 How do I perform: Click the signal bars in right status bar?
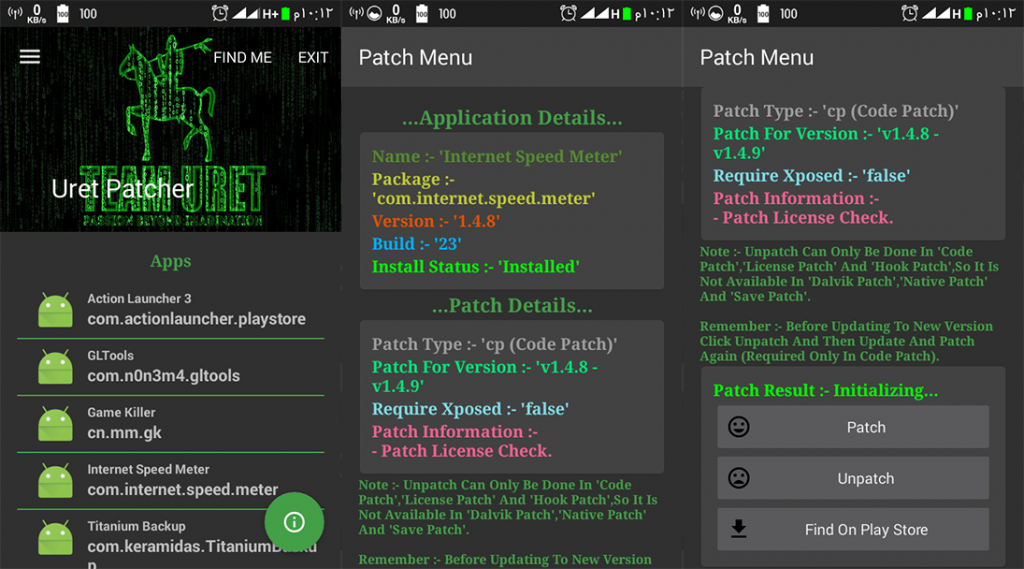pyautogui.click(x=936, y=13)
